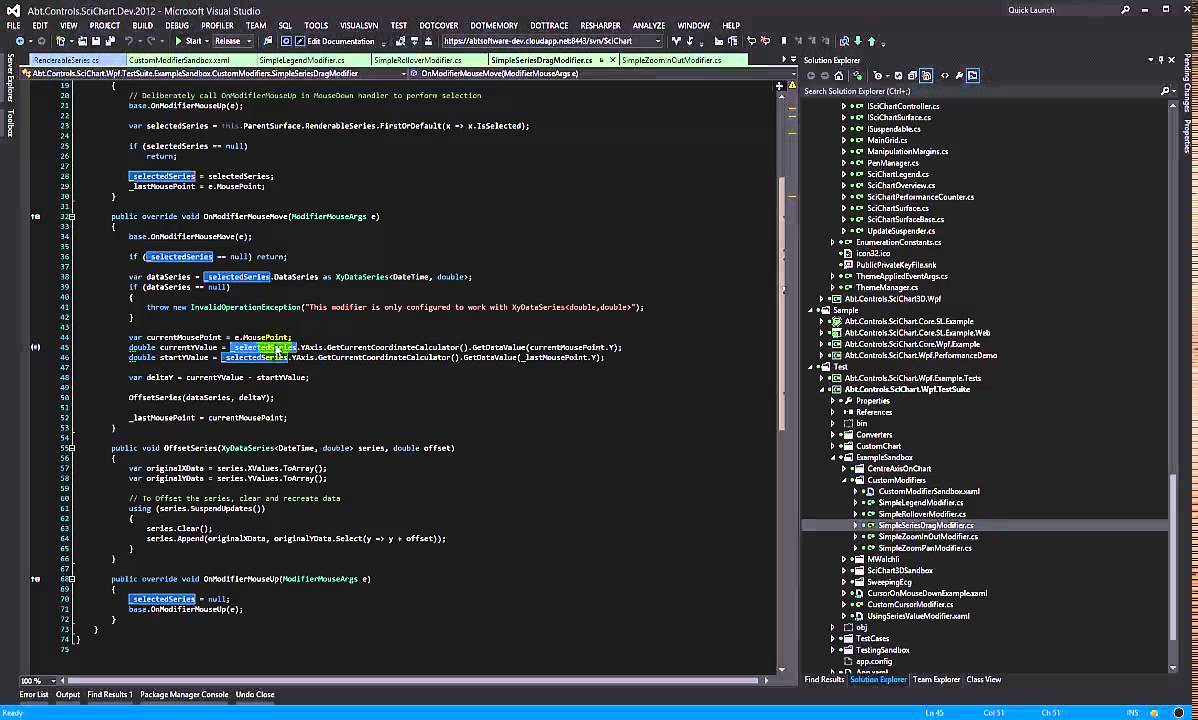Screen dimensions: 1198x720
Task: Click the Refresh icon in Solution Explorer
Action: pos(898,76)
